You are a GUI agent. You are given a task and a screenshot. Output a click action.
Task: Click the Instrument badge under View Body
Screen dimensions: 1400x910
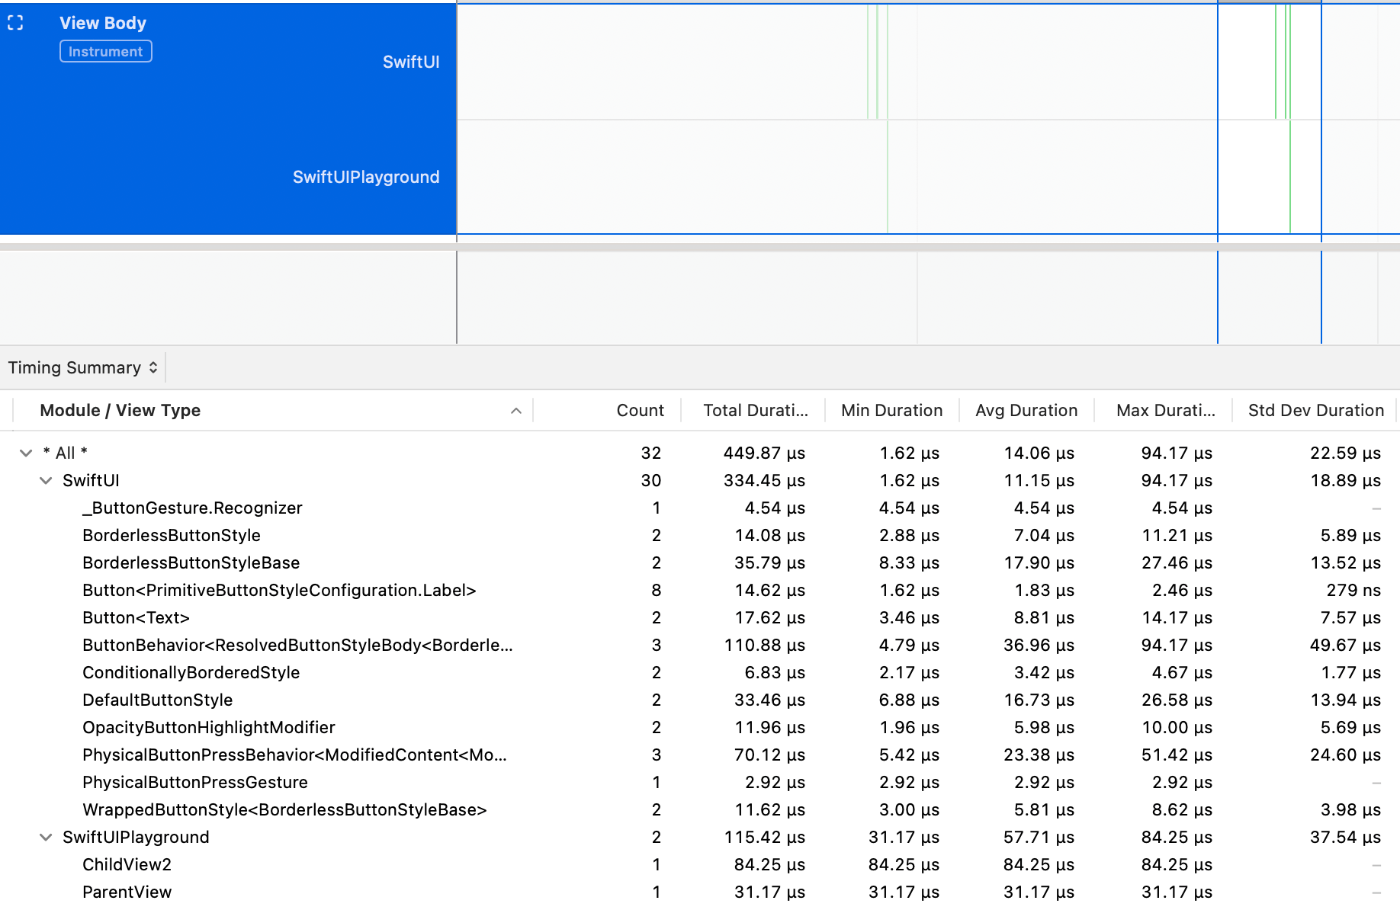[x=106, y=52]
